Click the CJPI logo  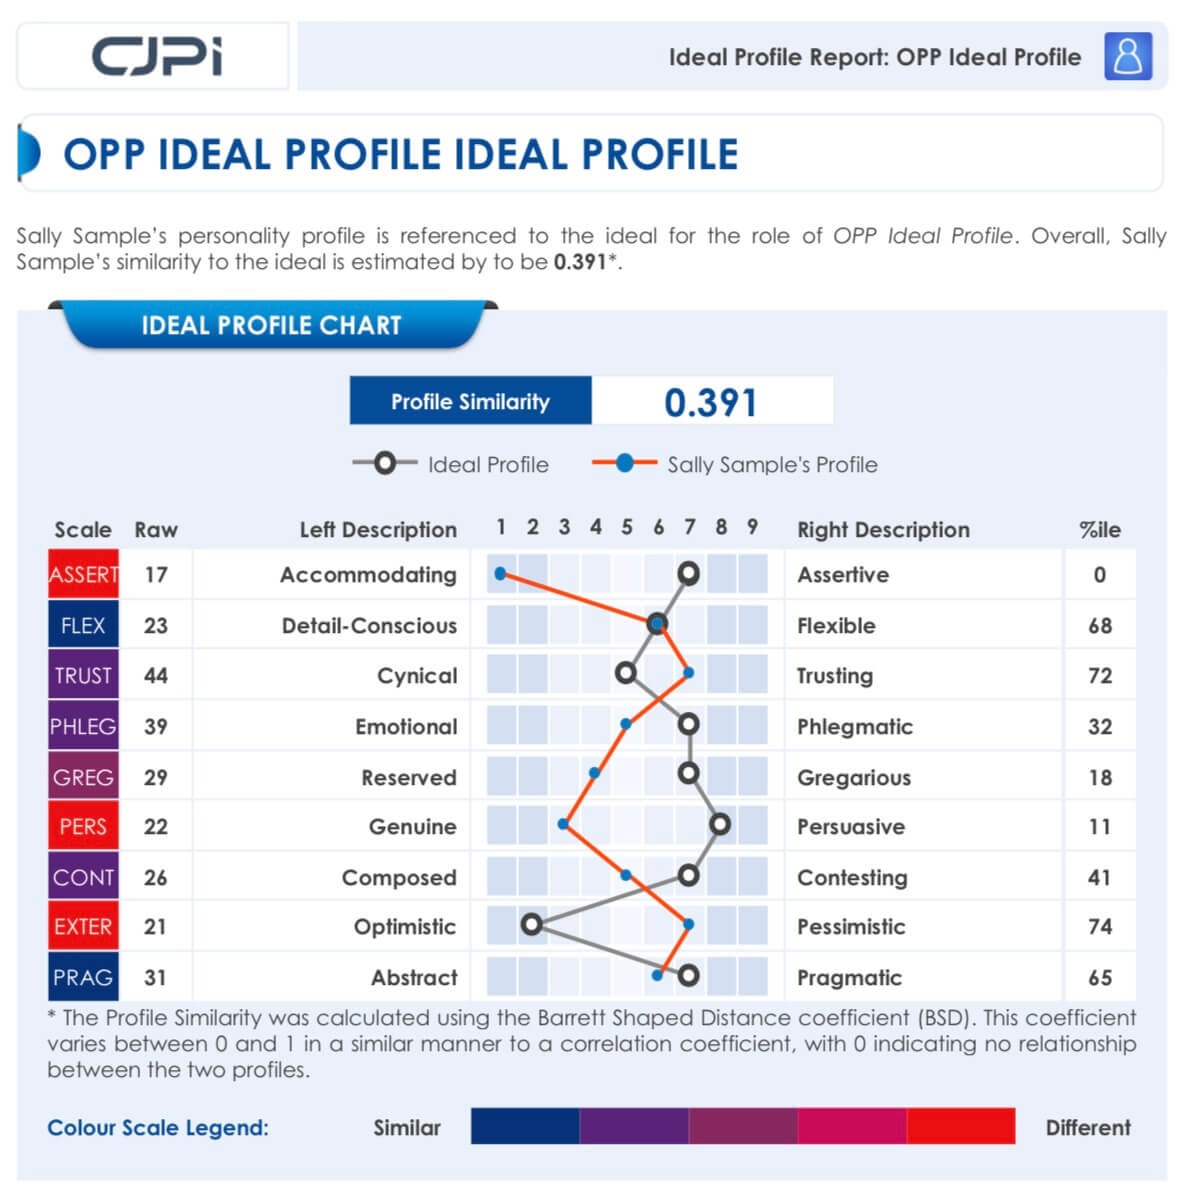tap(156, 57)
